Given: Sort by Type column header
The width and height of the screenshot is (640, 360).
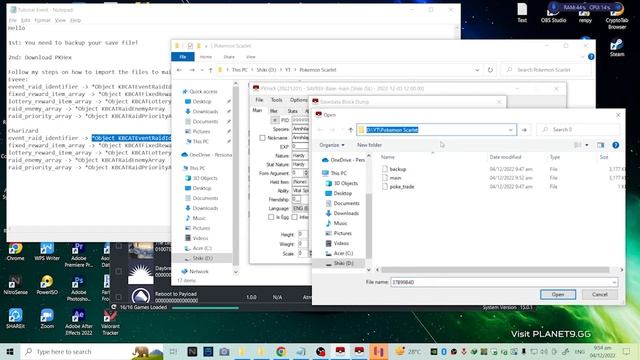Looking at the screenshot, I should pos(555,157).
